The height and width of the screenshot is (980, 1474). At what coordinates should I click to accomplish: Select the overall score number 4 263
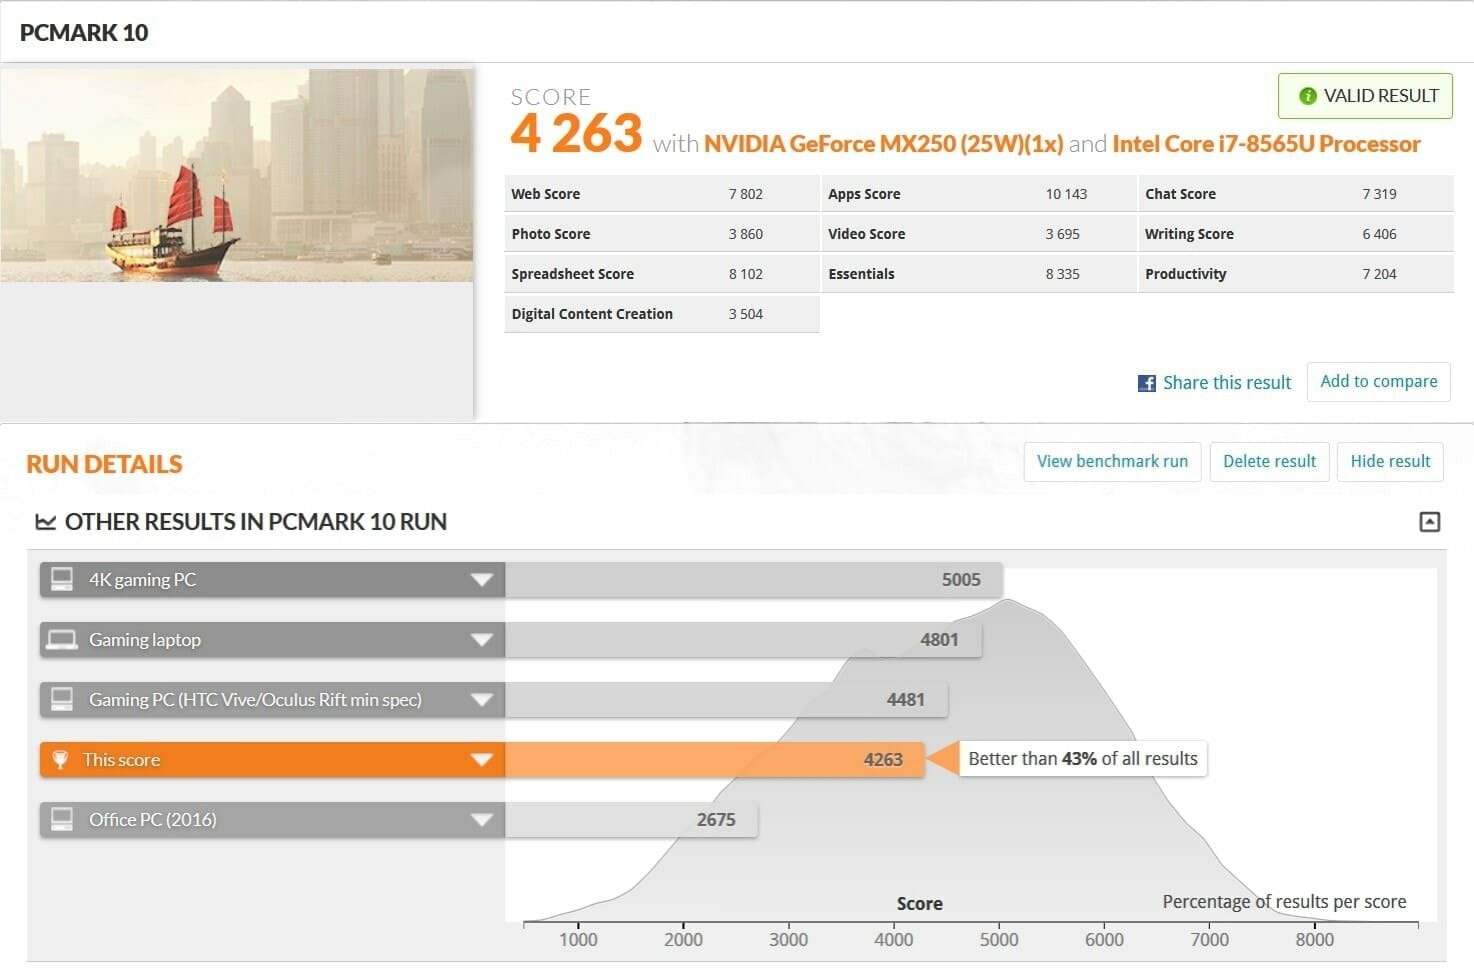[x=576, y=134]
